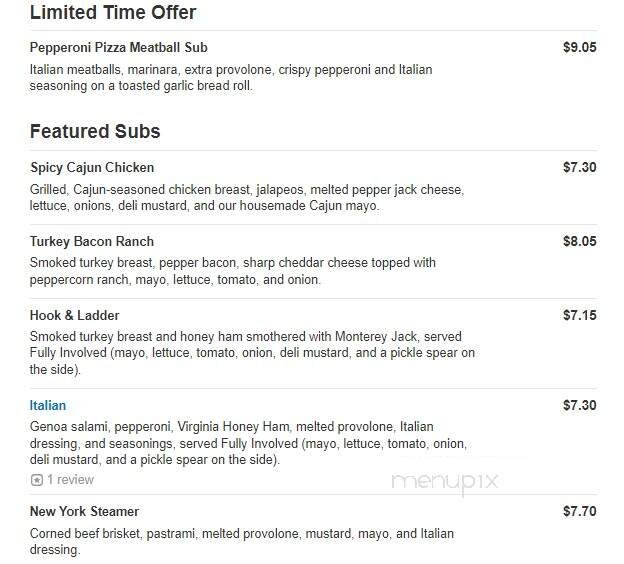
Task: Click the Italian sub's $7.30 price
Action: pyautogui.click(x=579, y=405)
